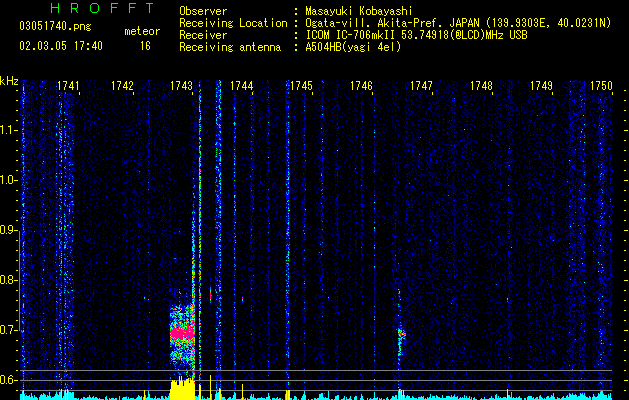Click the 0.8 kHz axis label
This screenshot has width=629, height=400.
(8, 280)
